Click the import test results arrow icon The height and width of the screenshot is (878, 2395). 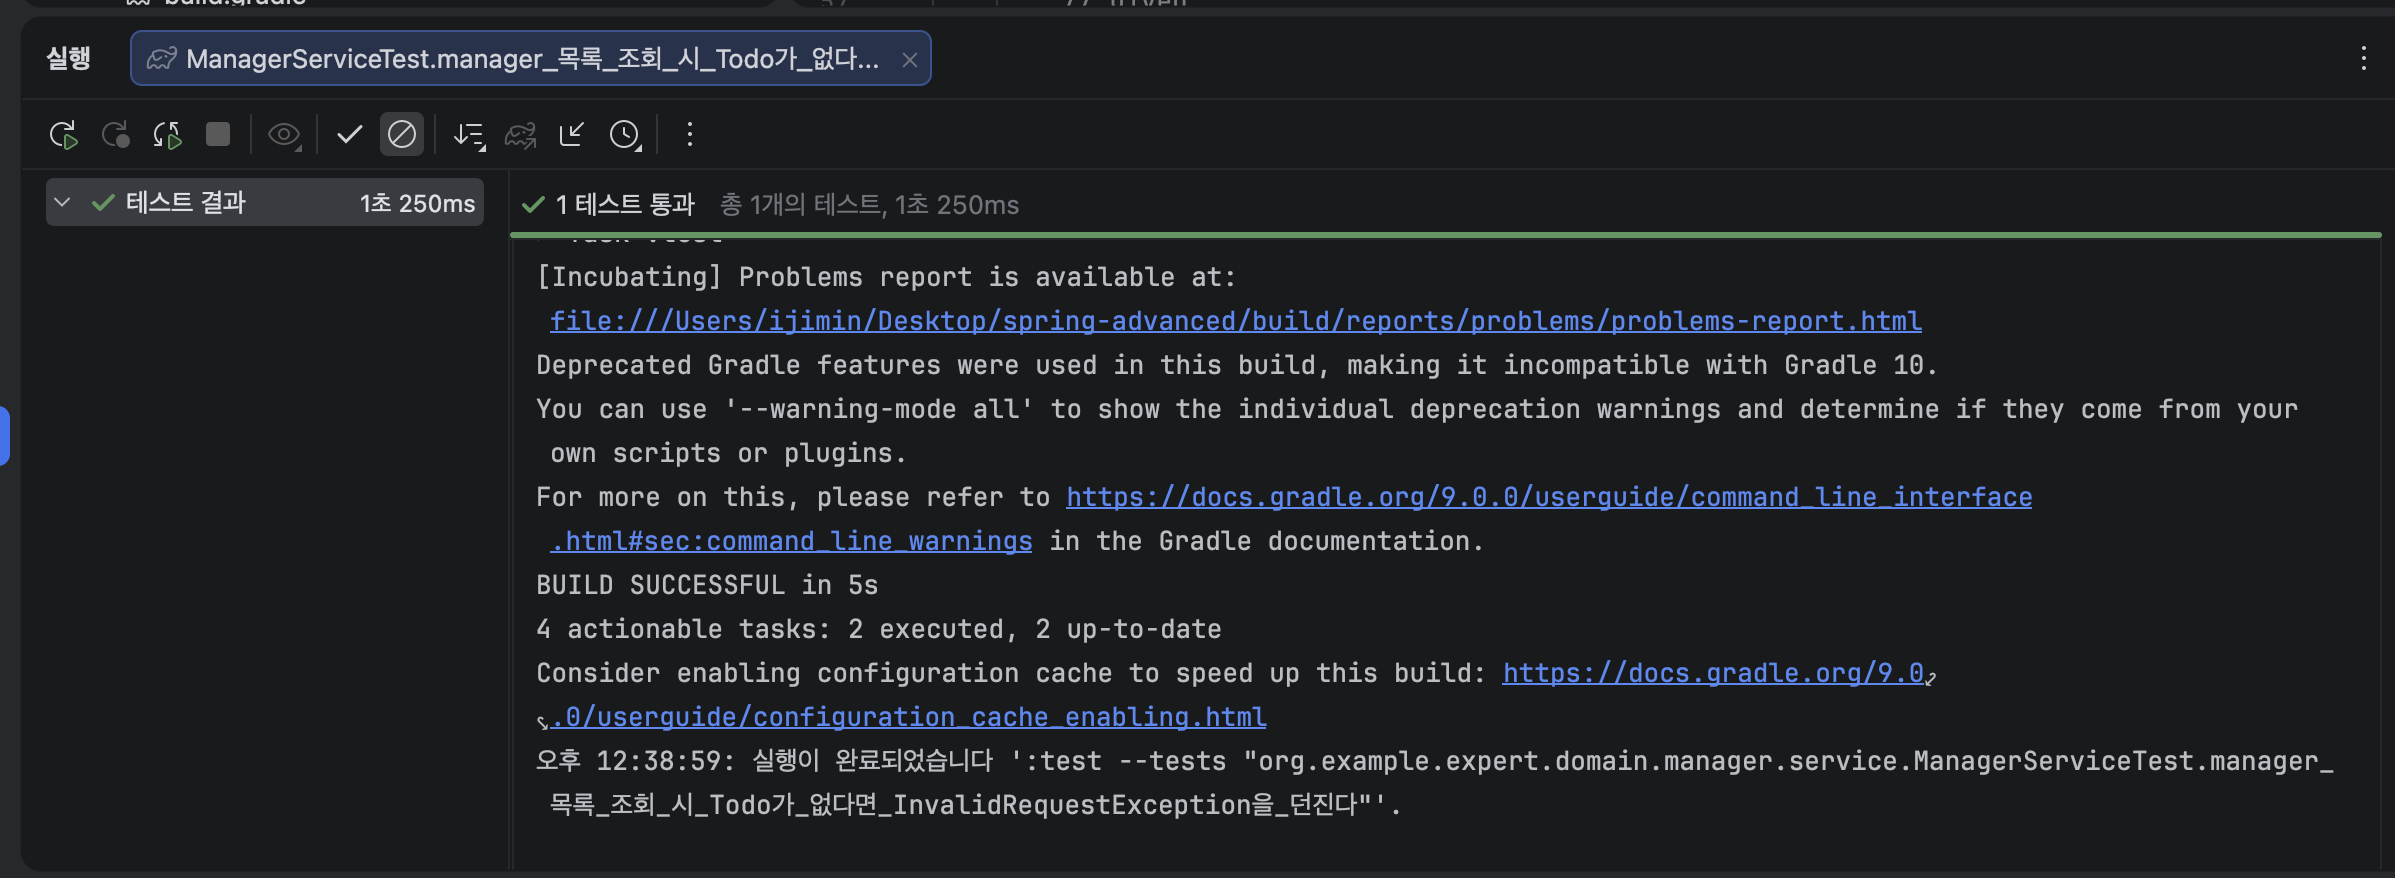[572, 134]
